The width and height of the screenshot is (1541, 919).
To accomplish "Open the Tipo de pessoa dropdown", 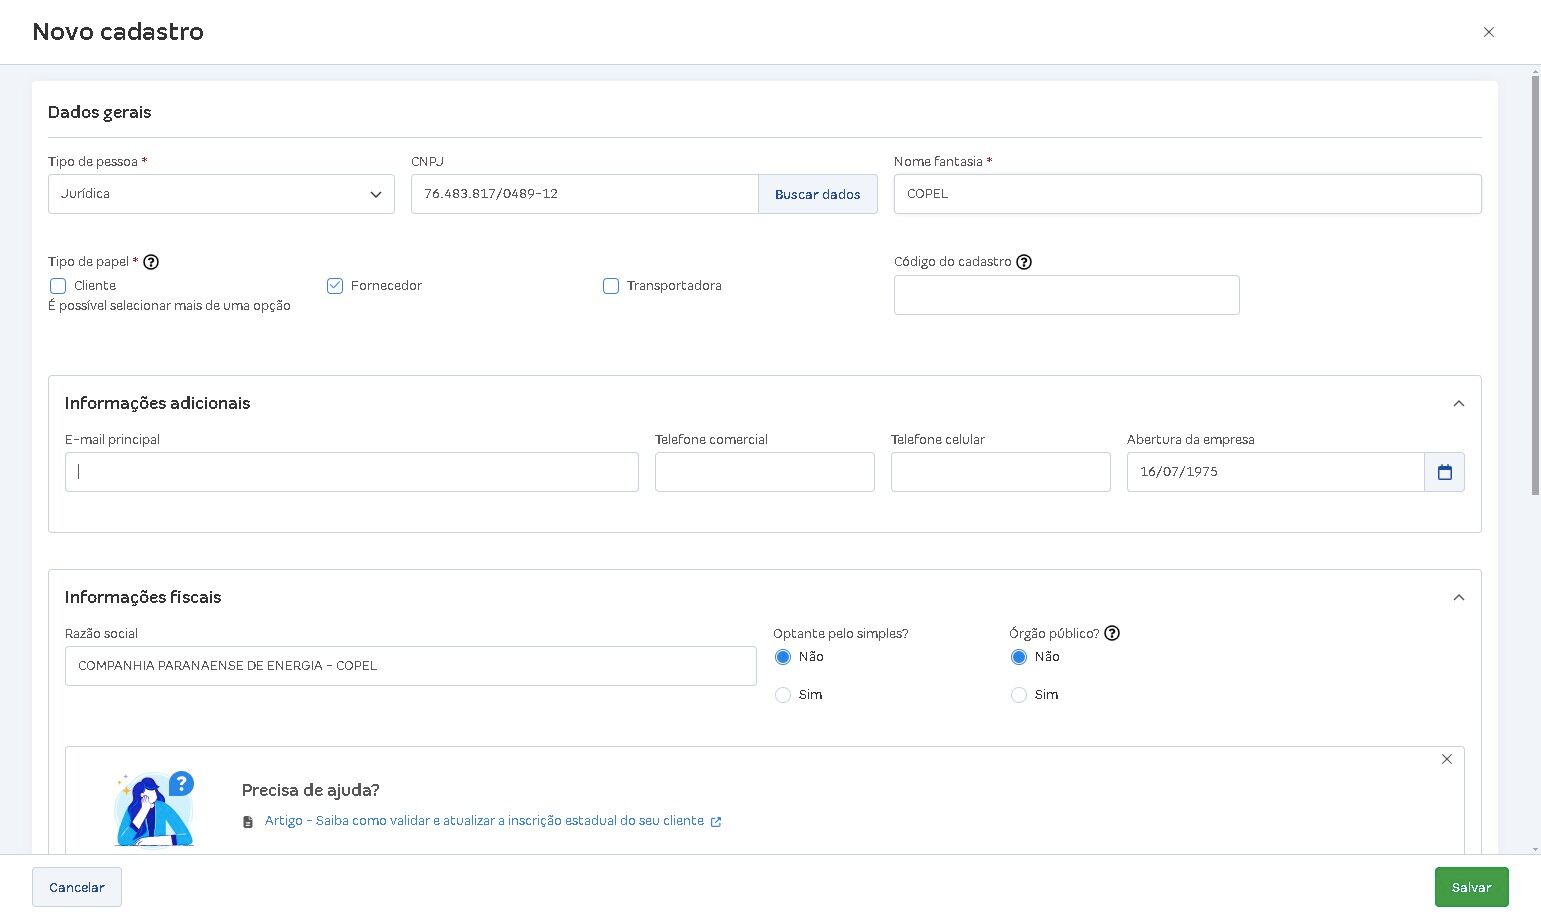I will [x=221, y=194].
